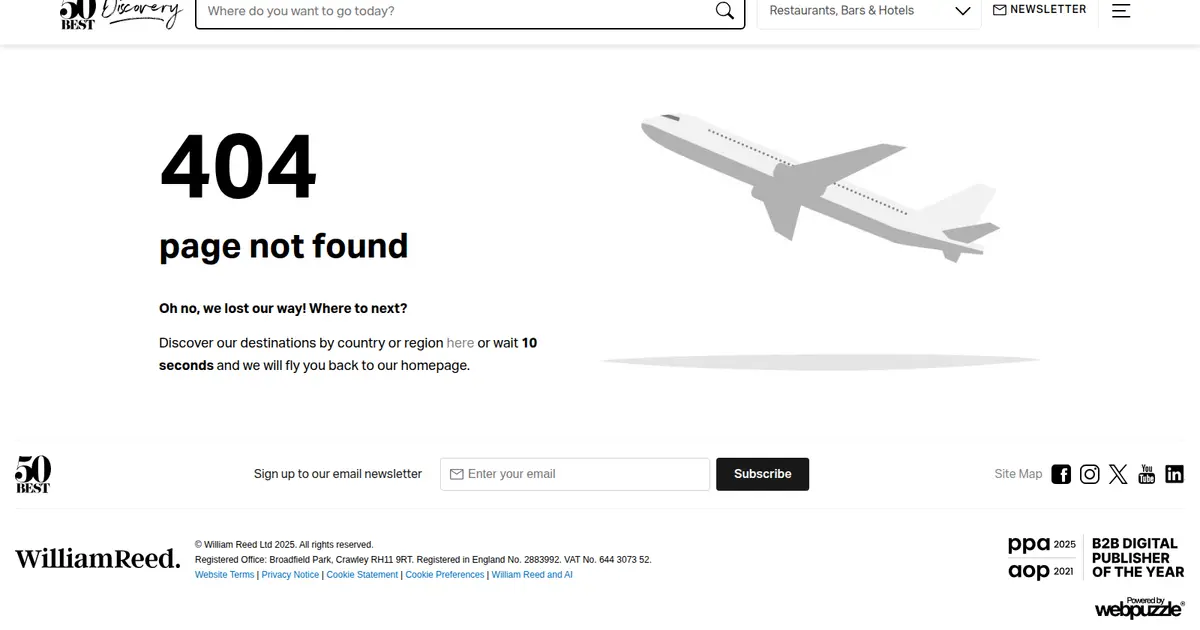
Task: Click the 50 Best logo in header
Action: (78, 13)
